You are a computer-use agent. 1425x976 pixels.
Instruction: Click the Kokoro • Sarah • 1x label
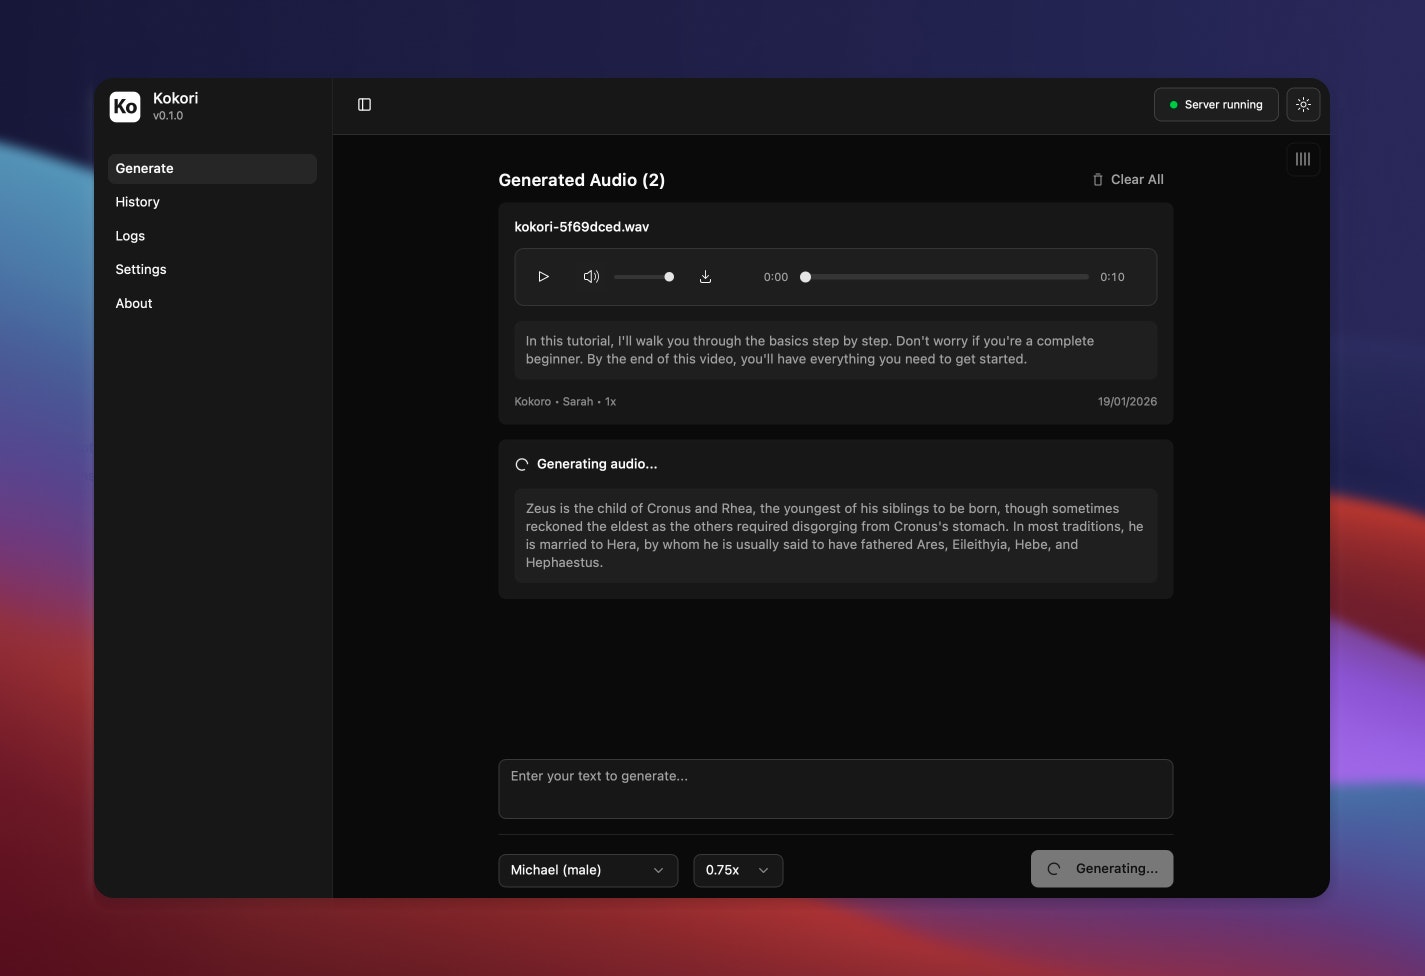coord(565,402)
